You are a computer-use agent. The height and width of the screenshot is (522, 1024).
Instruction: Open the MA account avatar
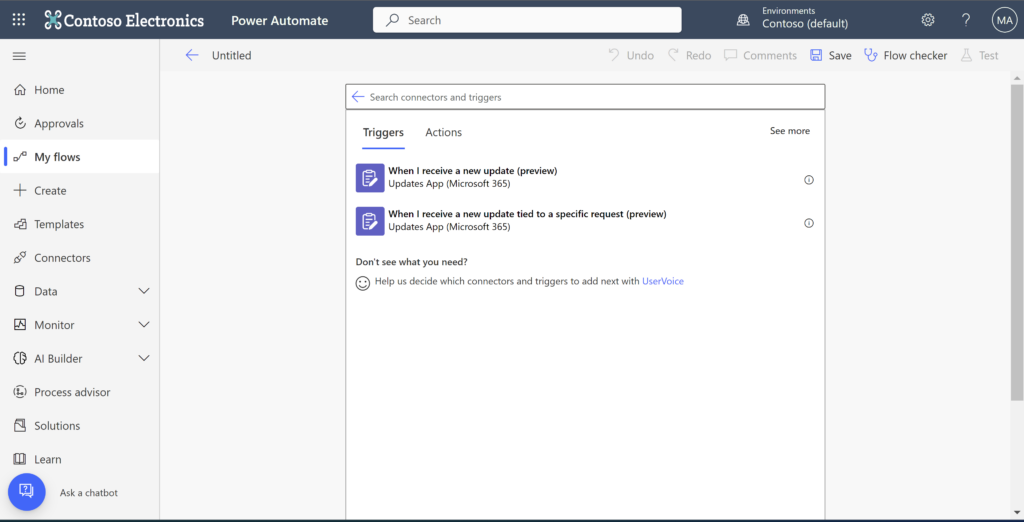1003,20
